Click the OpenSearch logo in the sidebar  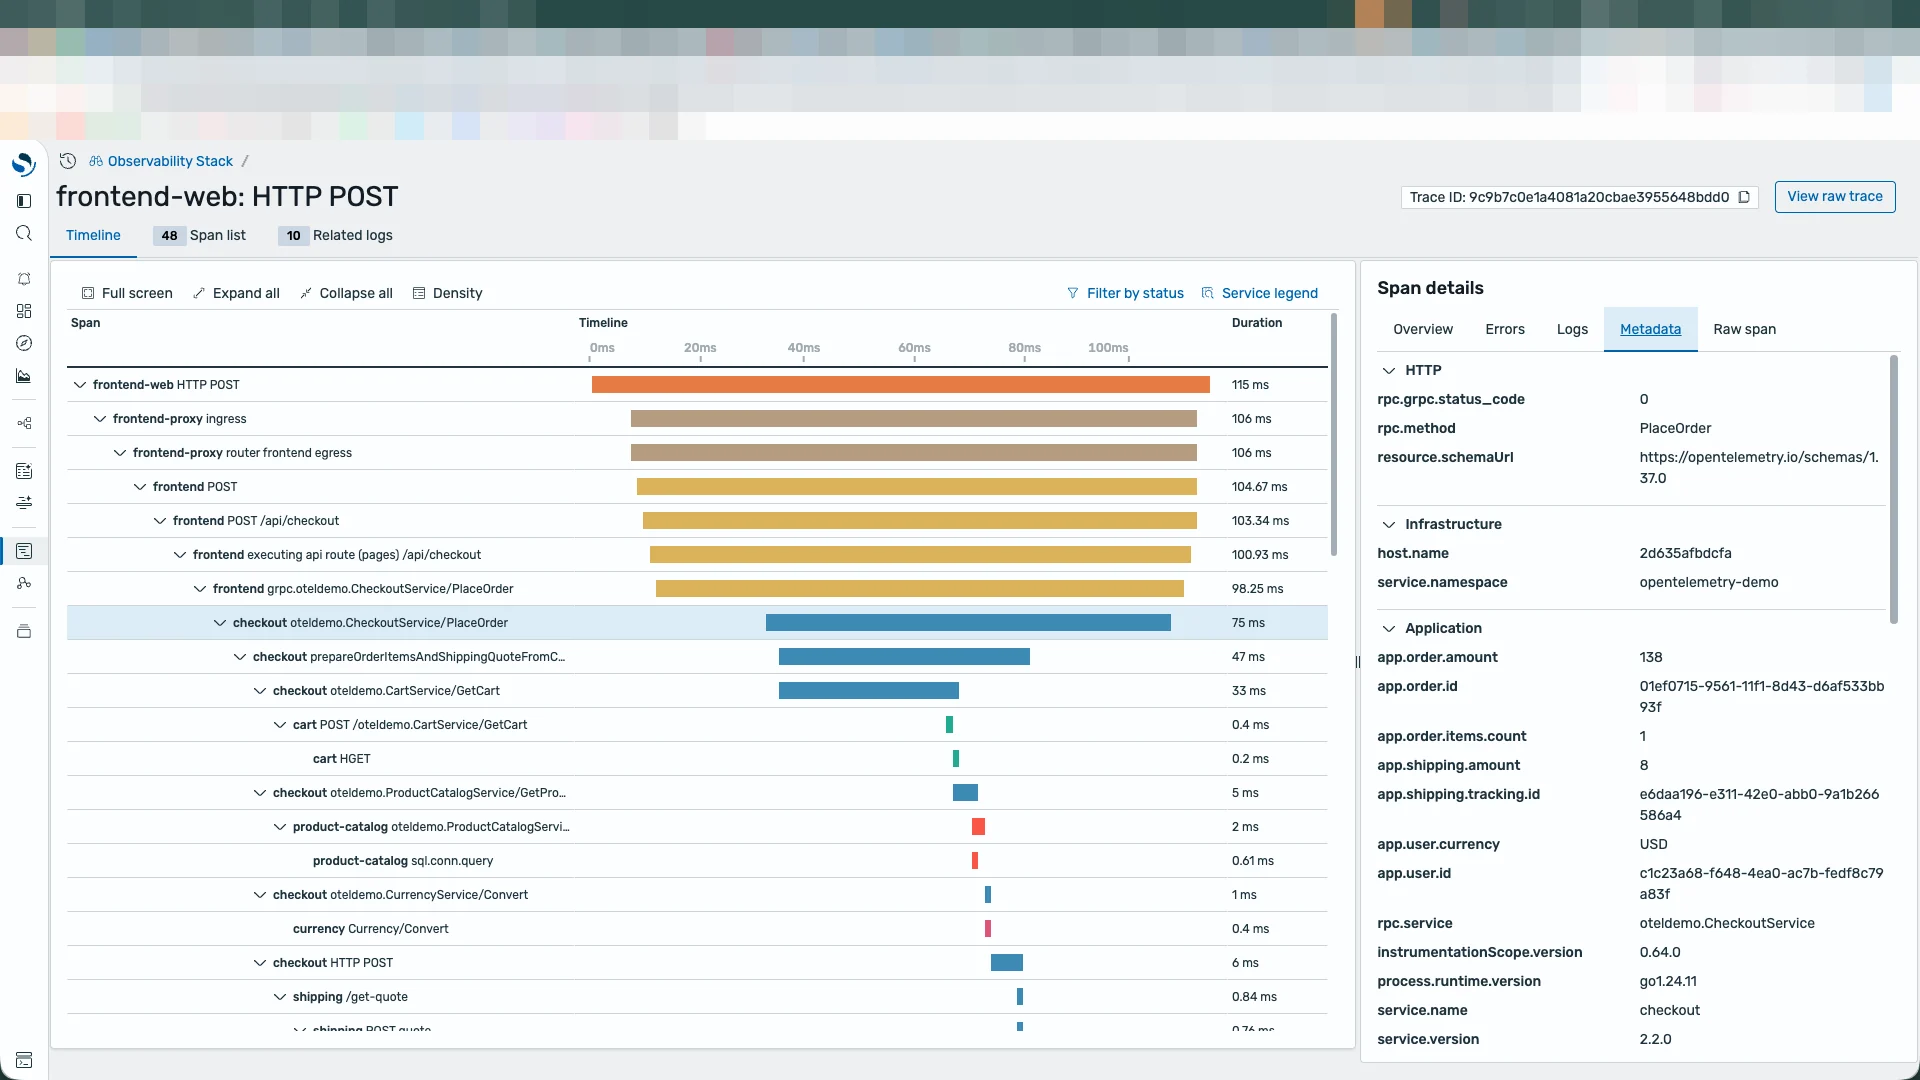pos(23,164)
